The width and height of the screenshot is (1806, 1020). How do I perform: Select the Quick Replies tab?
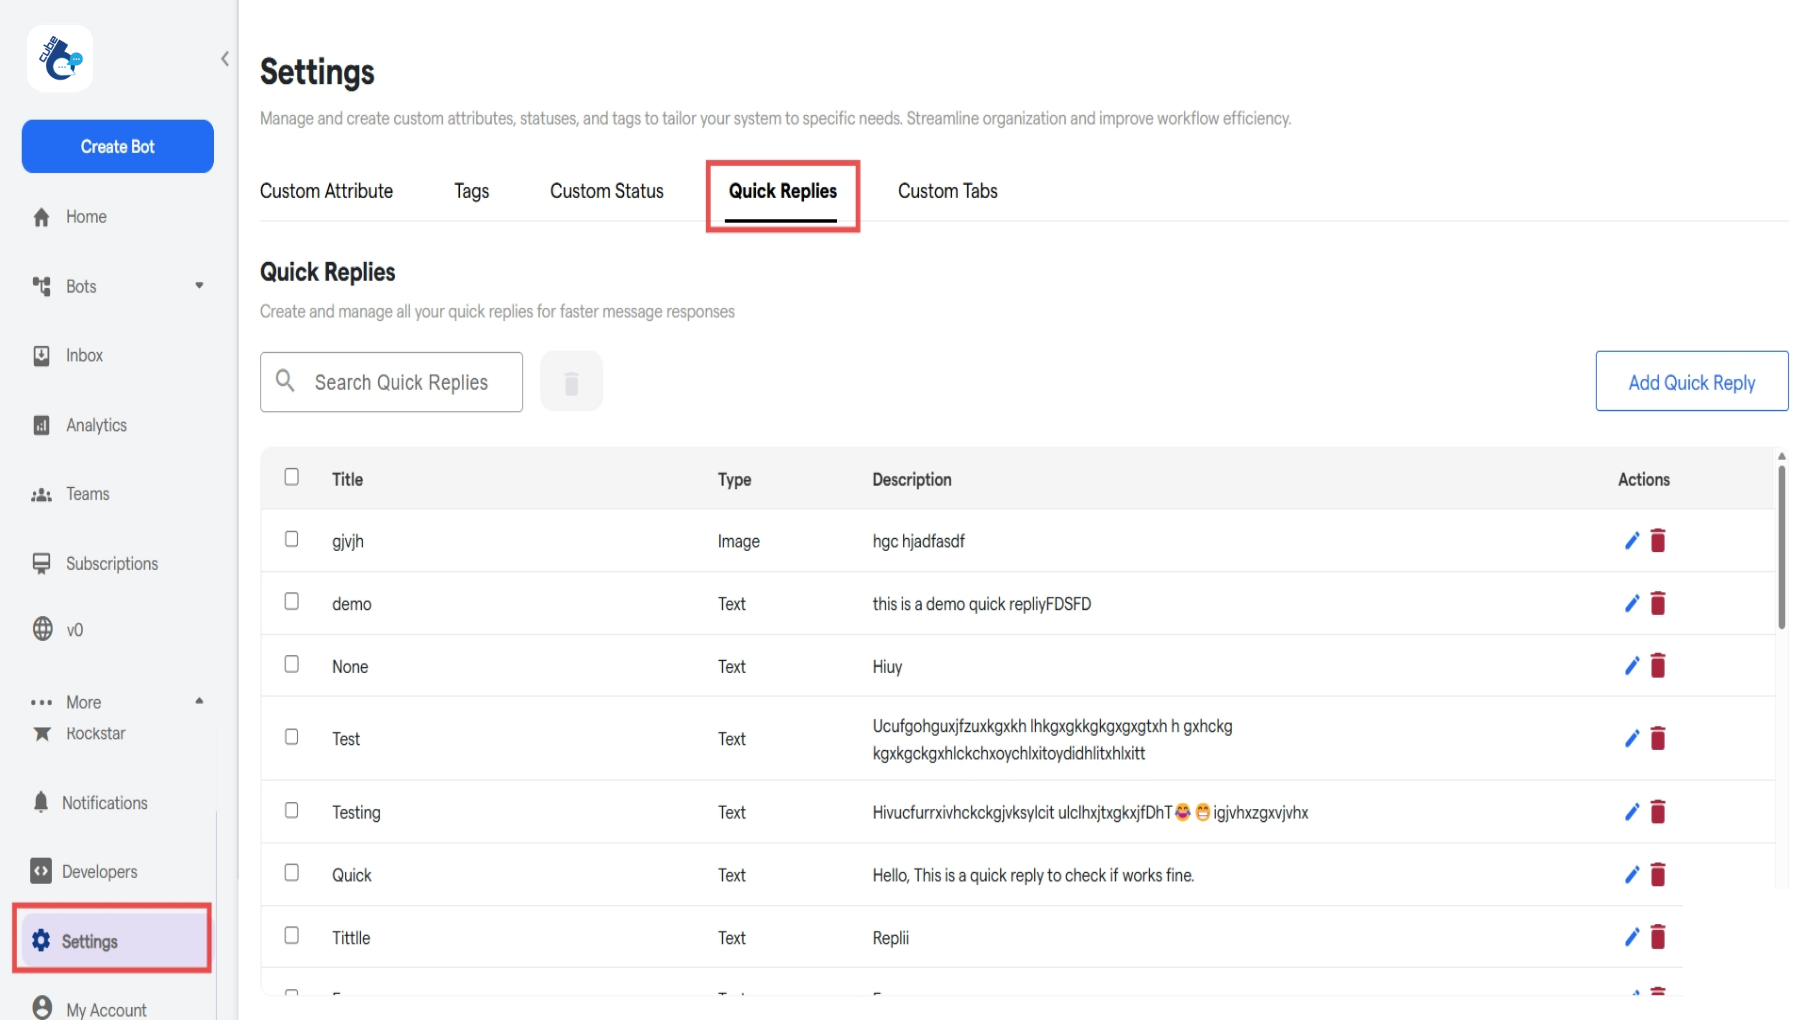coord(783,191)
